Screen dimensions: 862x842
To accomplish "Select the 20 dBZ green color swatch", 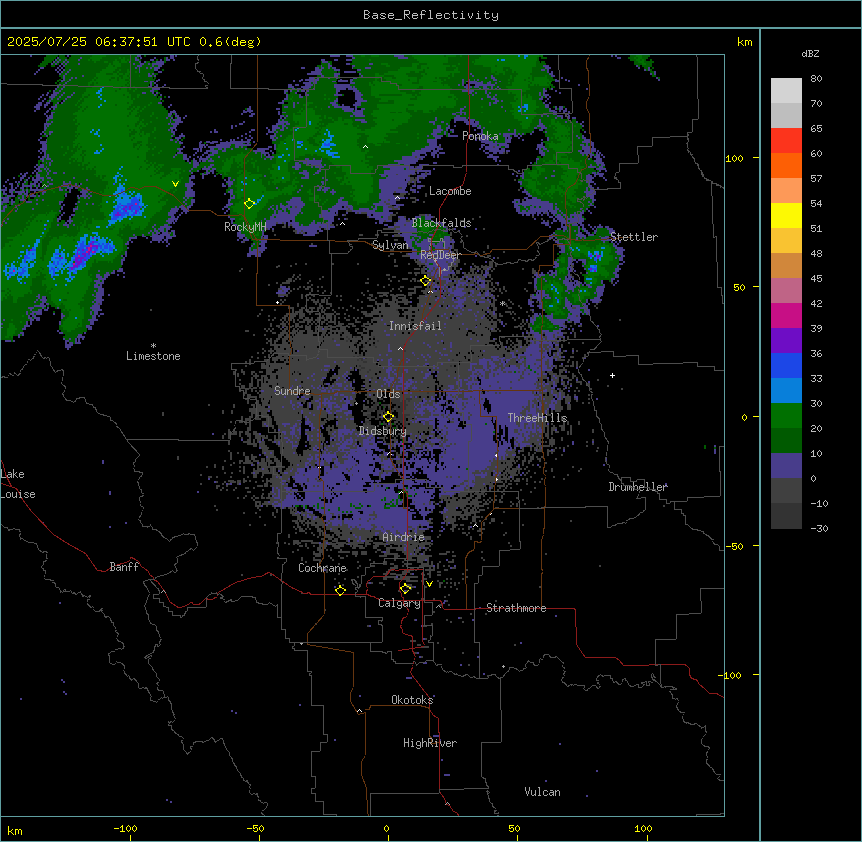I will (786, 416).
